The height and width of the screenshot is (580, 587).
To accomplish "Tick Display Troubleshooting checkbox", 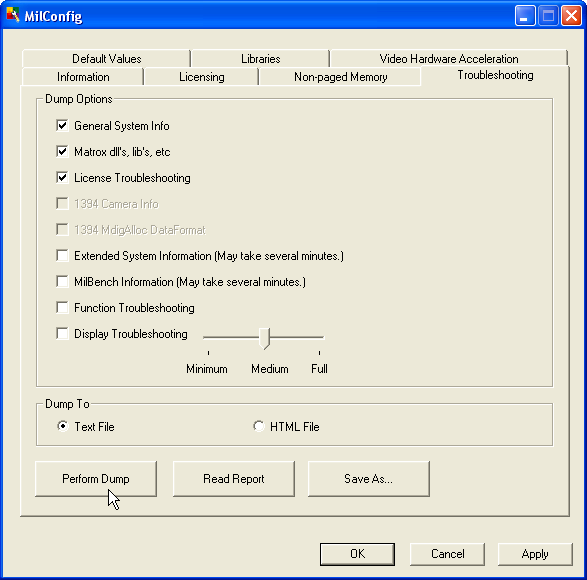I will [x=62, y=333].
